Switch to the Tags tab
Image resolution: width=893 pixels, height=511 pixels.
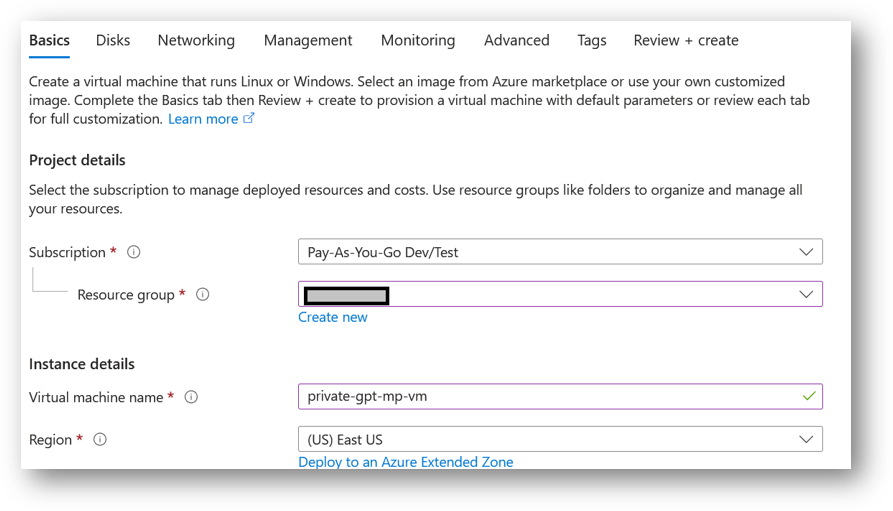pyautogui.click(x=592, y=40)
